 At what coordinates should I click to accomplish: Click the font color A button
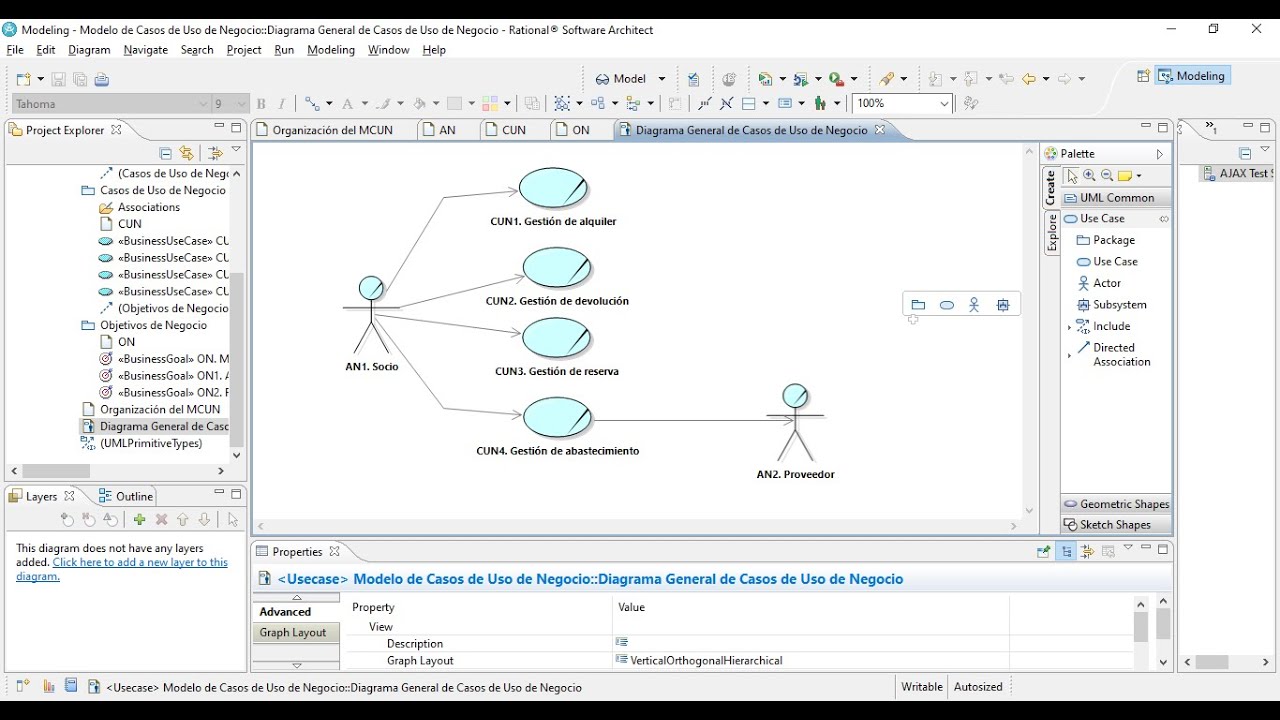click(x=348, y=104)
